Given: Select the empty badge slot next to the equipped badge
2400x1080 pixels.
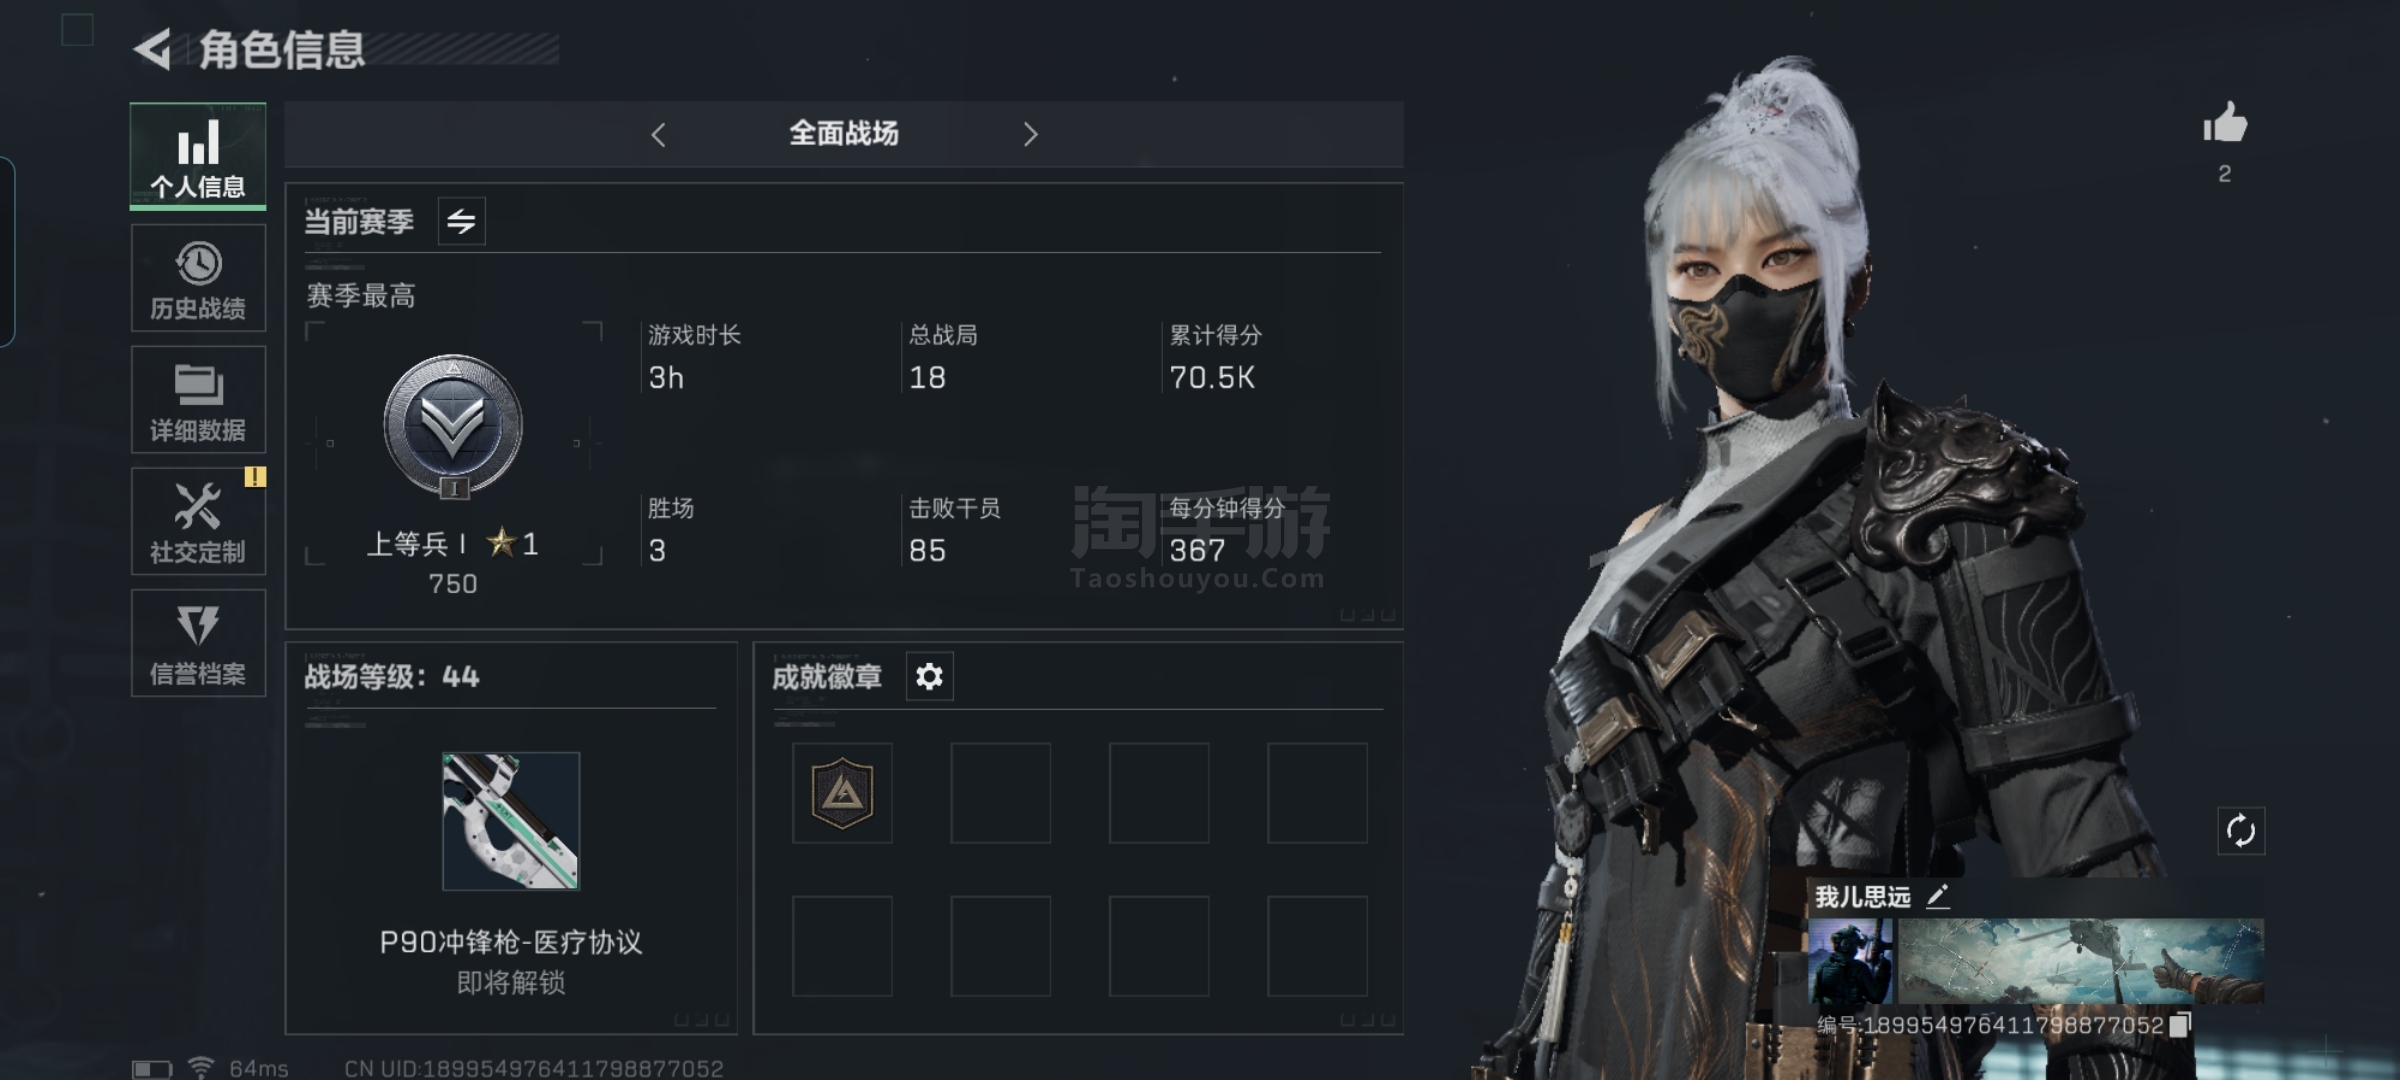Looking at the screenshot, I should click(x=1000, y=793).
